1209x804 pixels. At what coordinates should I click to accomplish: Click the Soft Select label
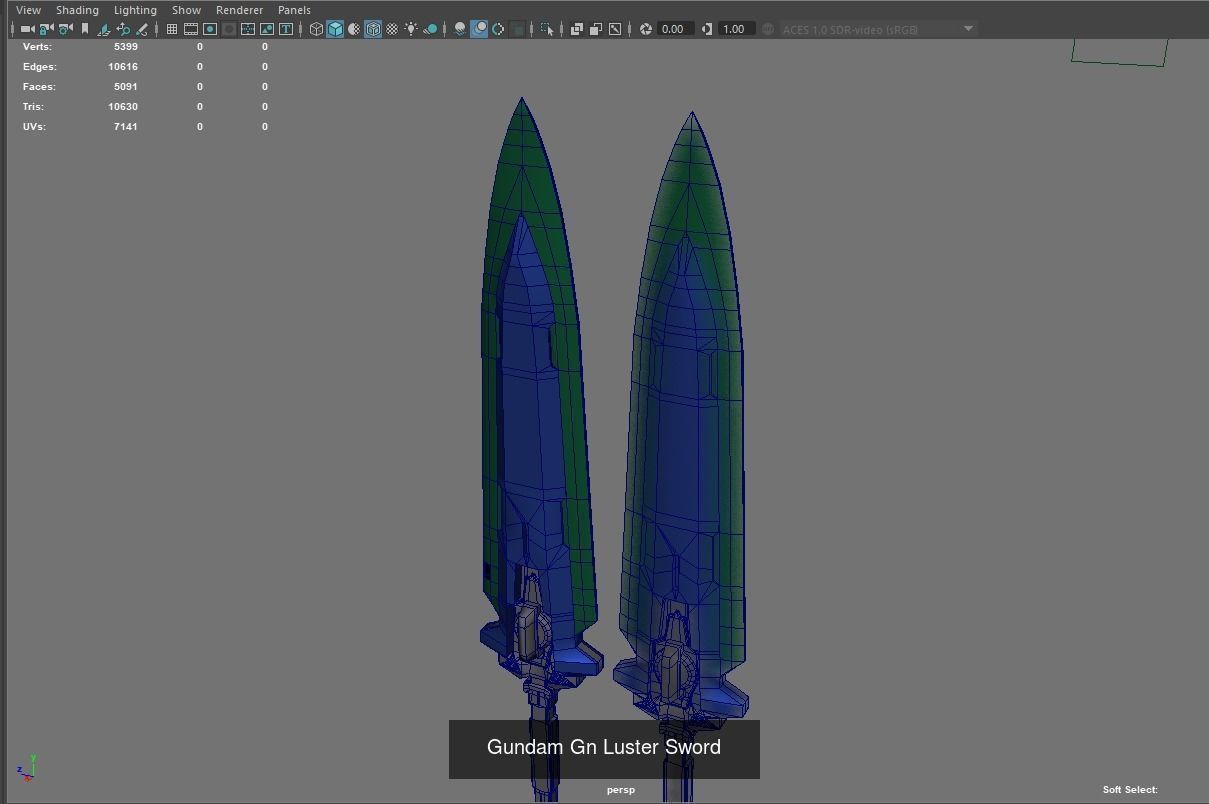pyautogui.click(x=1130, y=789)
